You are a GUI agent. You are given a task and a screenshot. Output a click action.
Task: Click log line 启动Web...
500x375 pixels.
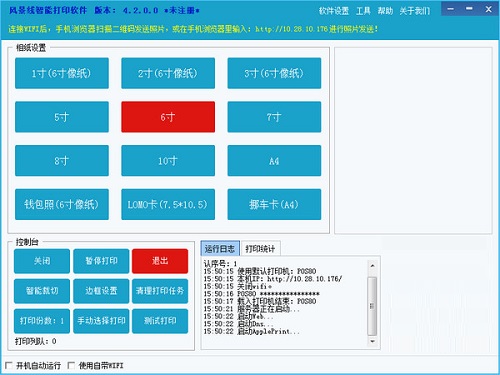(239, 316)
